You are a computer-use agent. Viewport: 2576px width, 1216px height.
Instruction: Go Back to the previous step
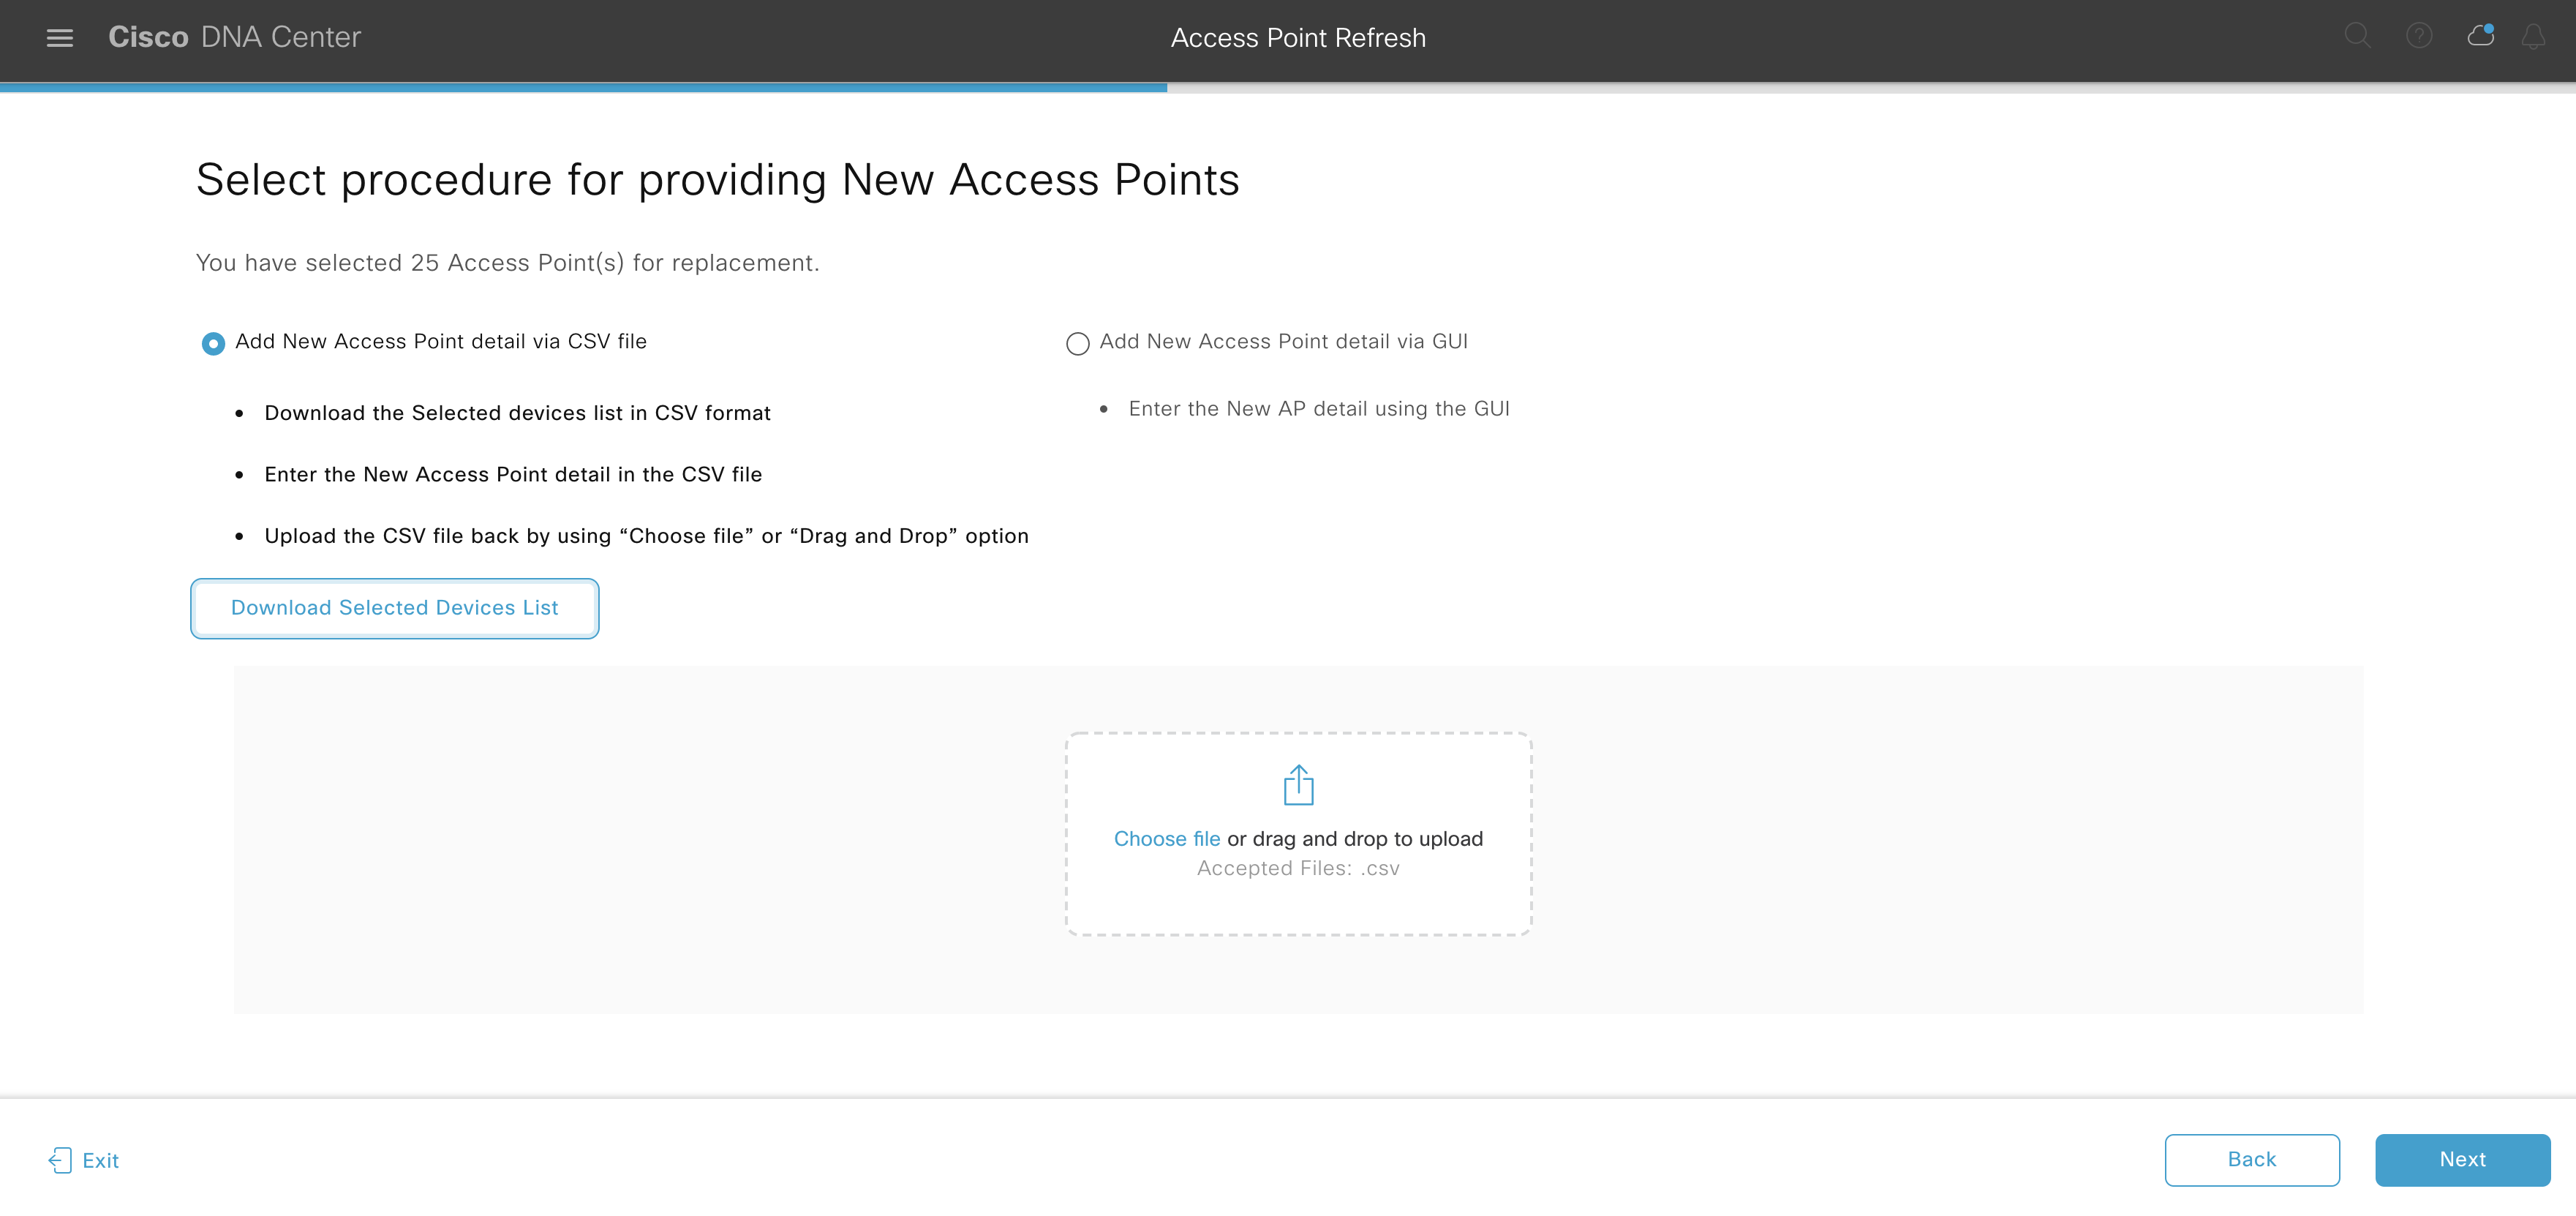(x=2251, y=1159)
